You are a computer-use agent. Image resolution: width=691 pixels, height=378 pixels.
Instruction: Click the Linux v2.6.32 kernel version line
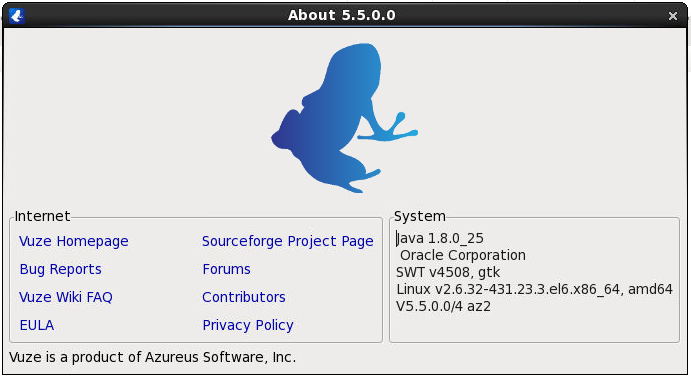pos(534,289)
